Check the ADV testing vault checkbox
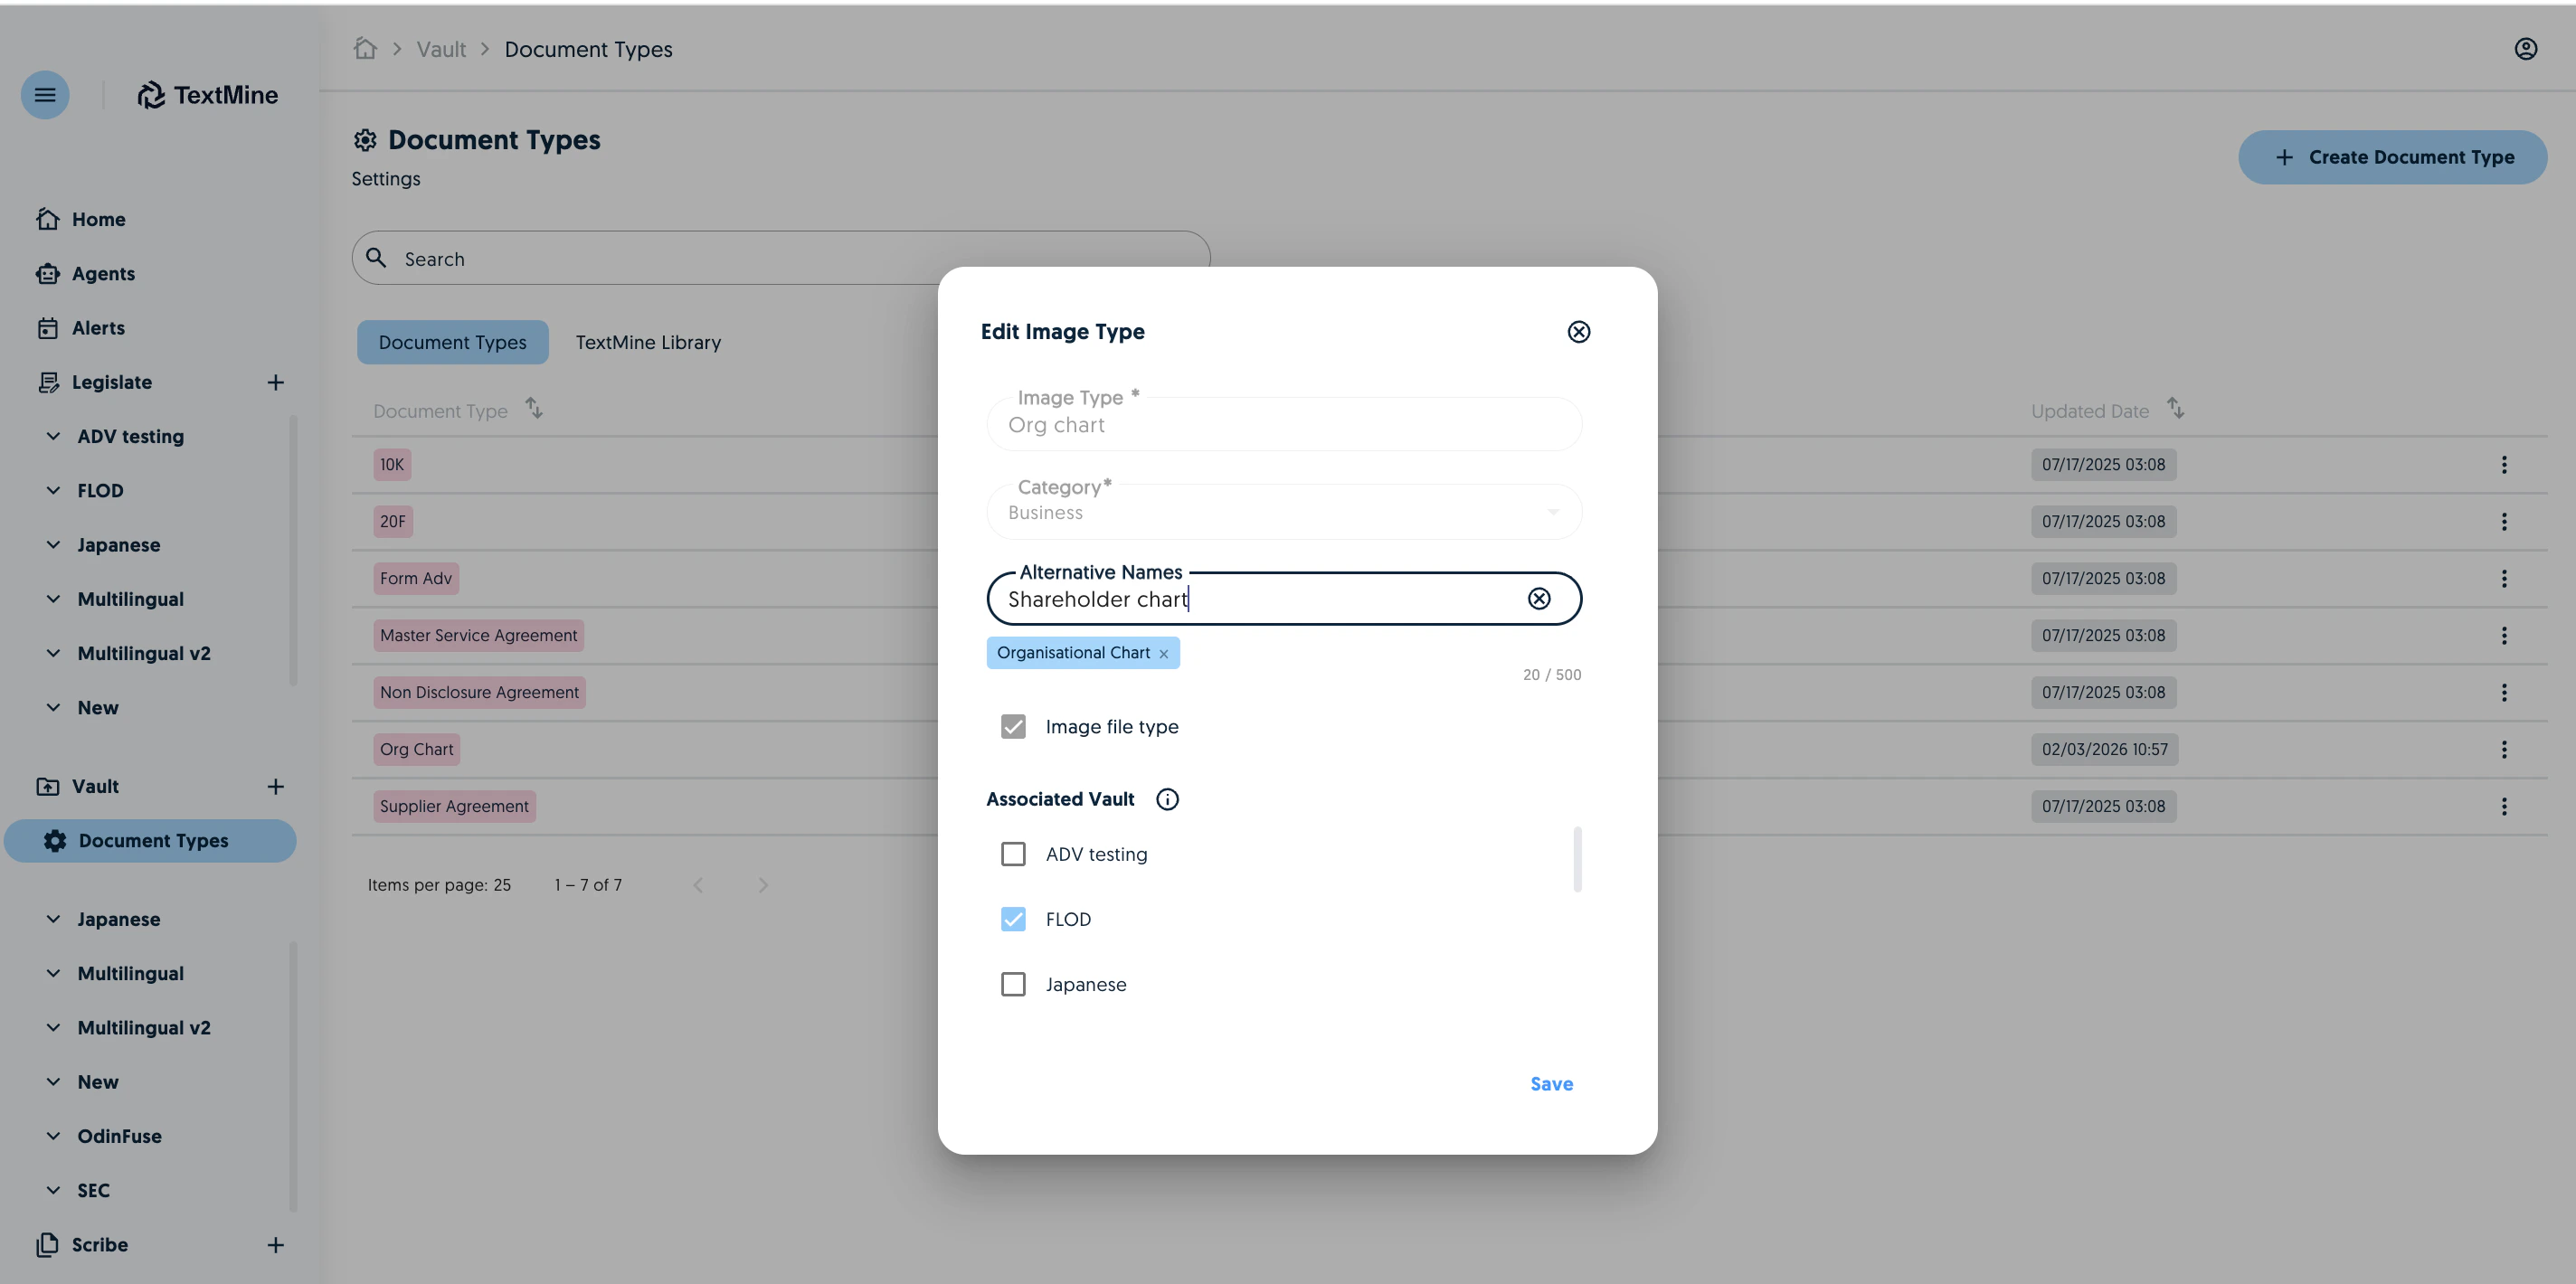This screenshot has height=1284, width=2576. [x=1012, y=854]
